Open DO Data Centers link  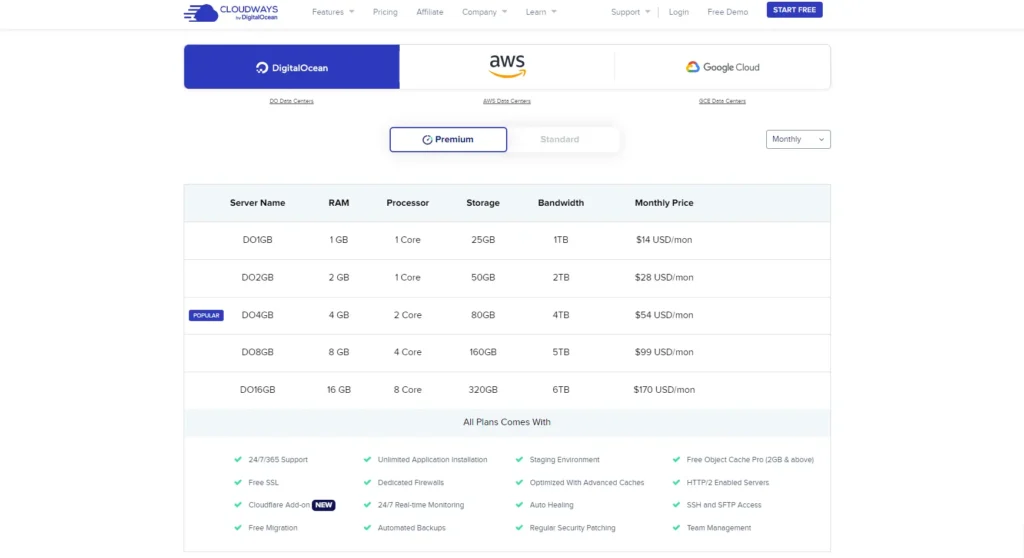tap(291, 101)
